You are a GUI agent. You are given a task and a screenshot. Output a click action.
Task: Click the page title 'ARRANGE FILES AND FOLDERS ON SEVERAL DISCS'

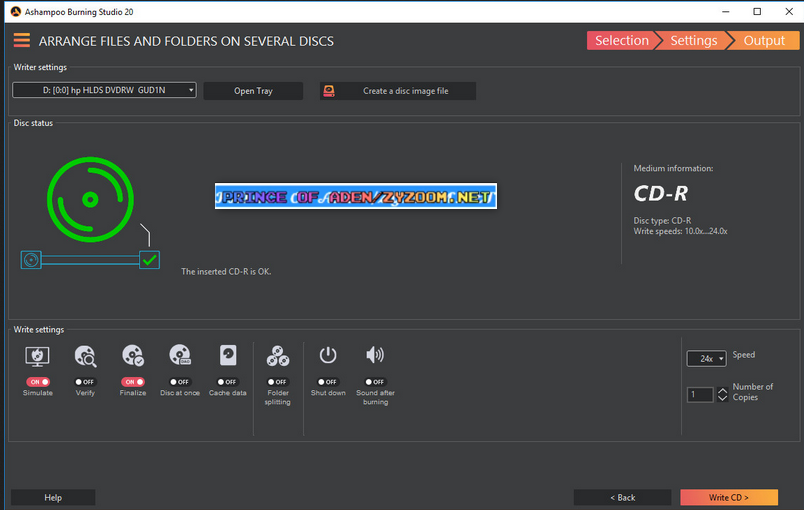pyautogui.click(x=186, y=41)
